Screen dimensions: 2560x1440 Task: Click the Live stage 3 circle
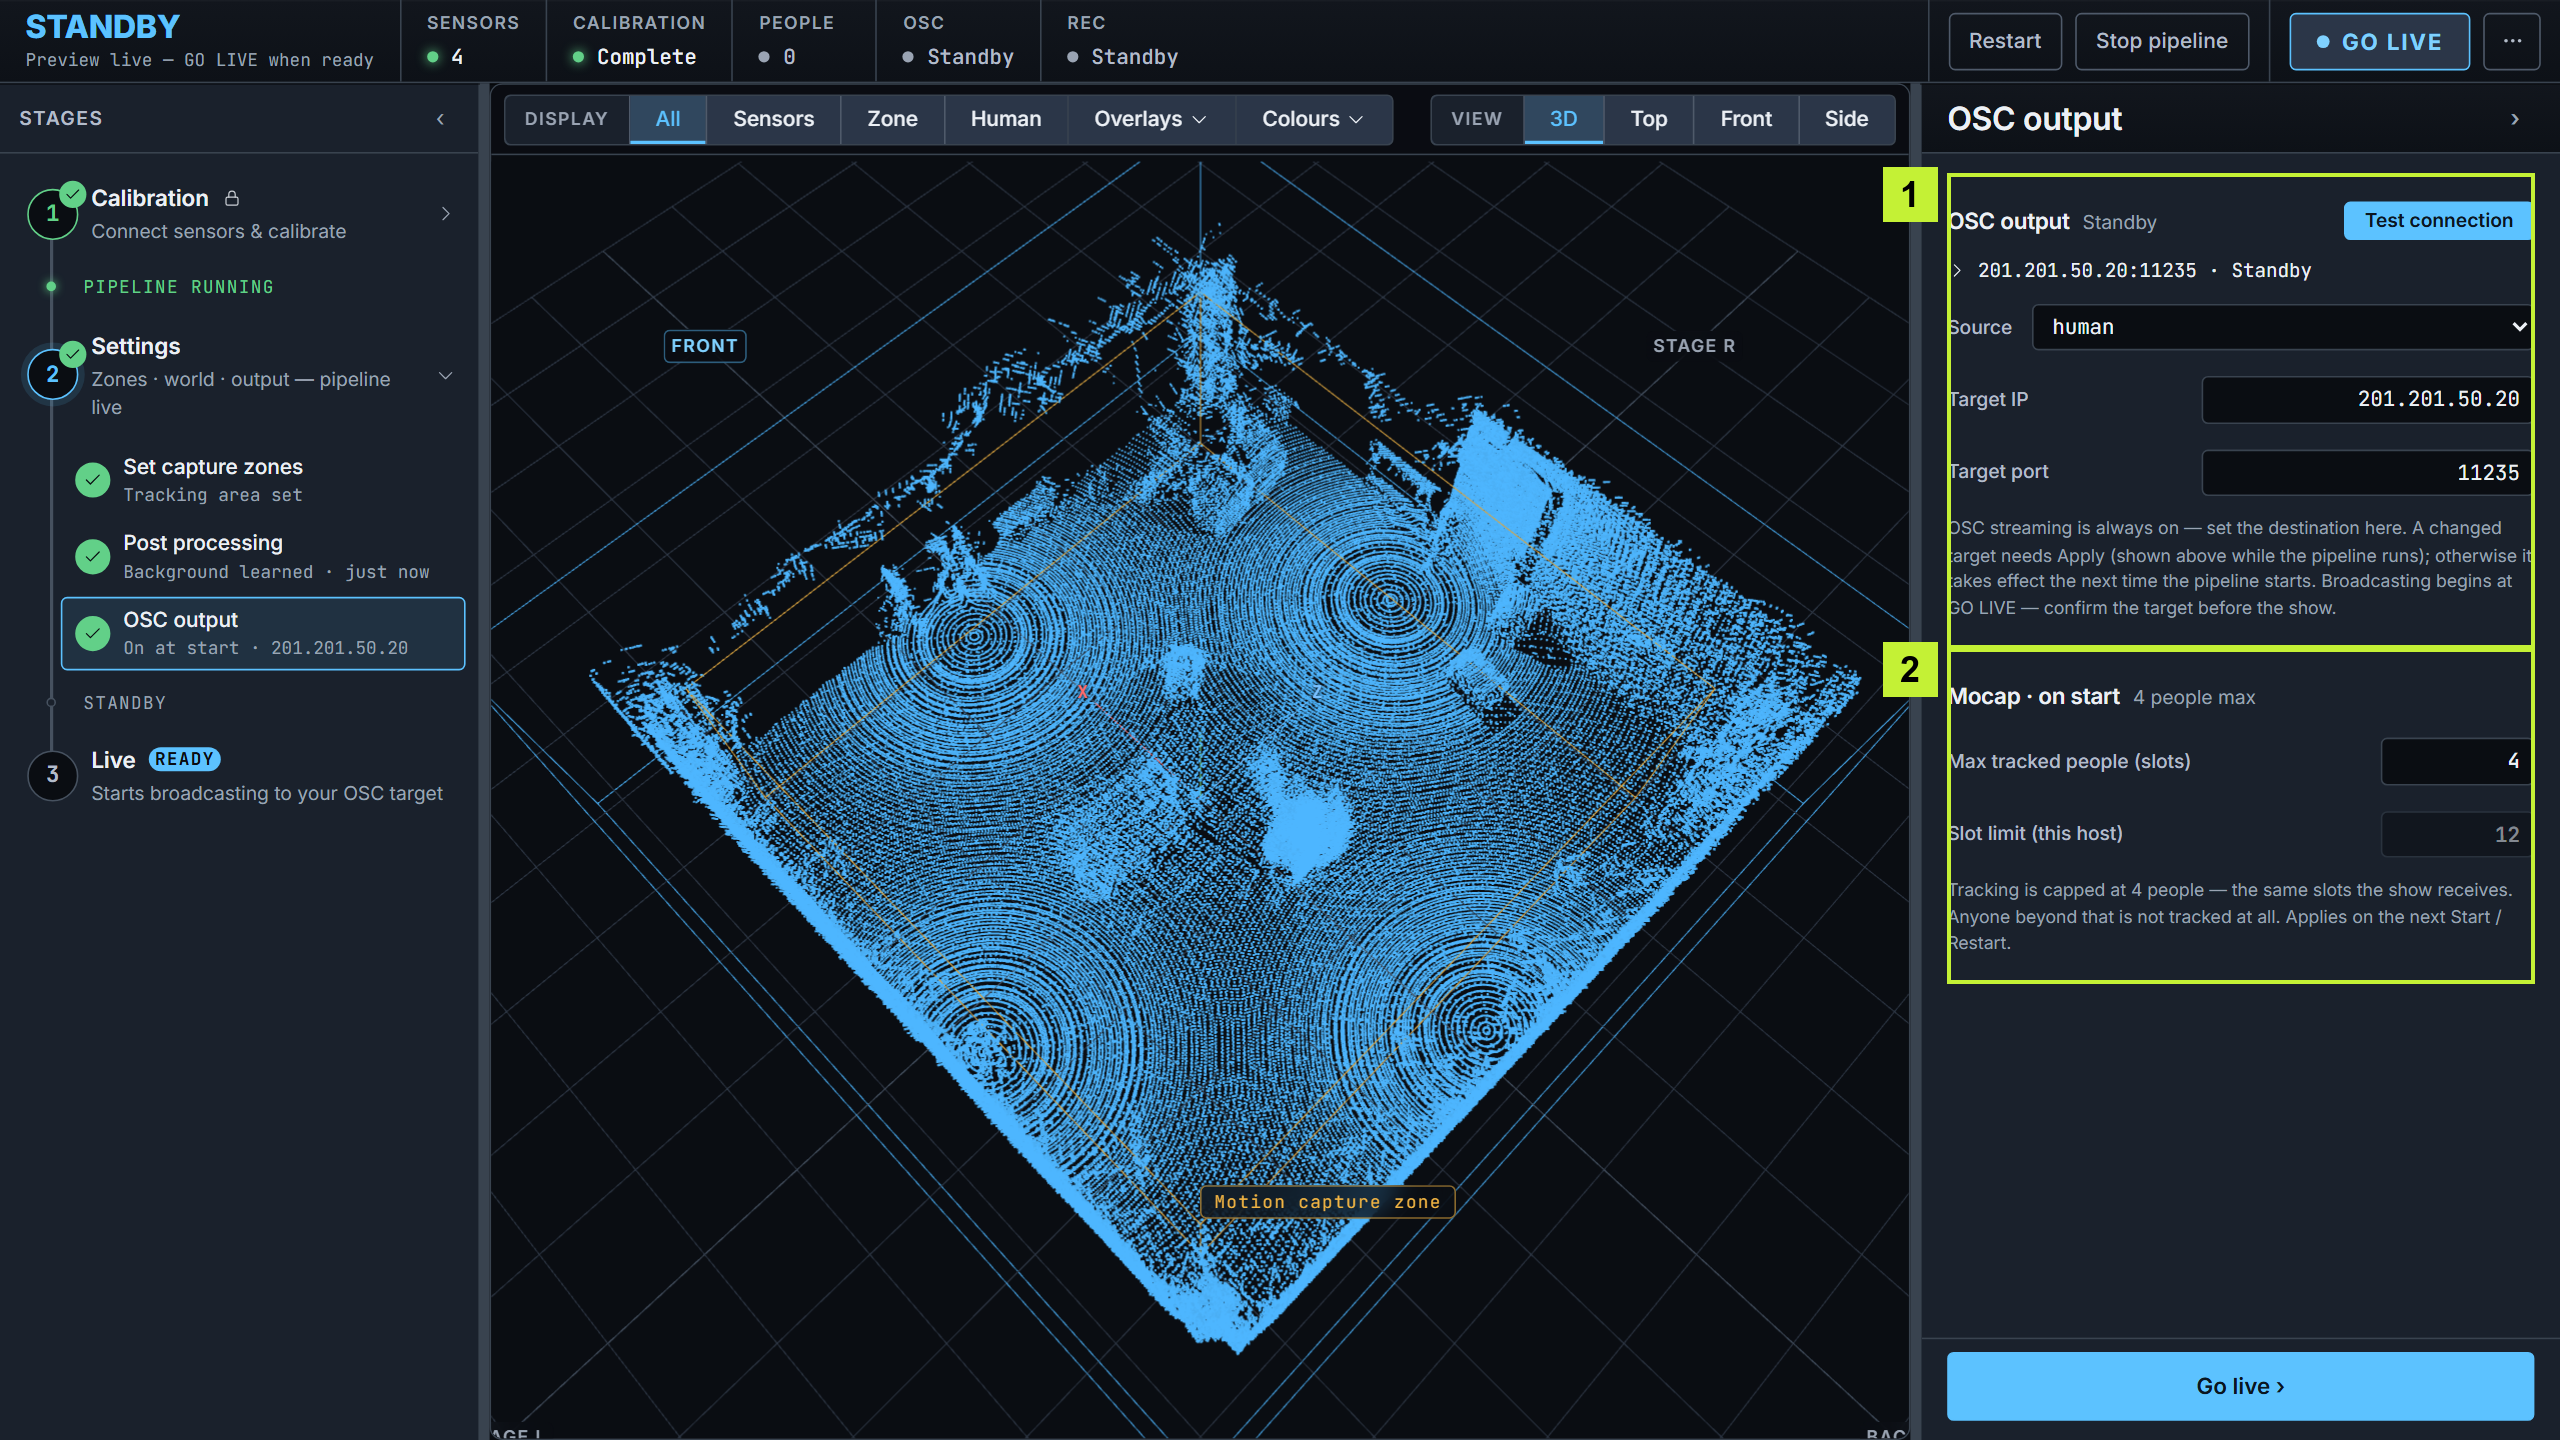coord(52,775)
